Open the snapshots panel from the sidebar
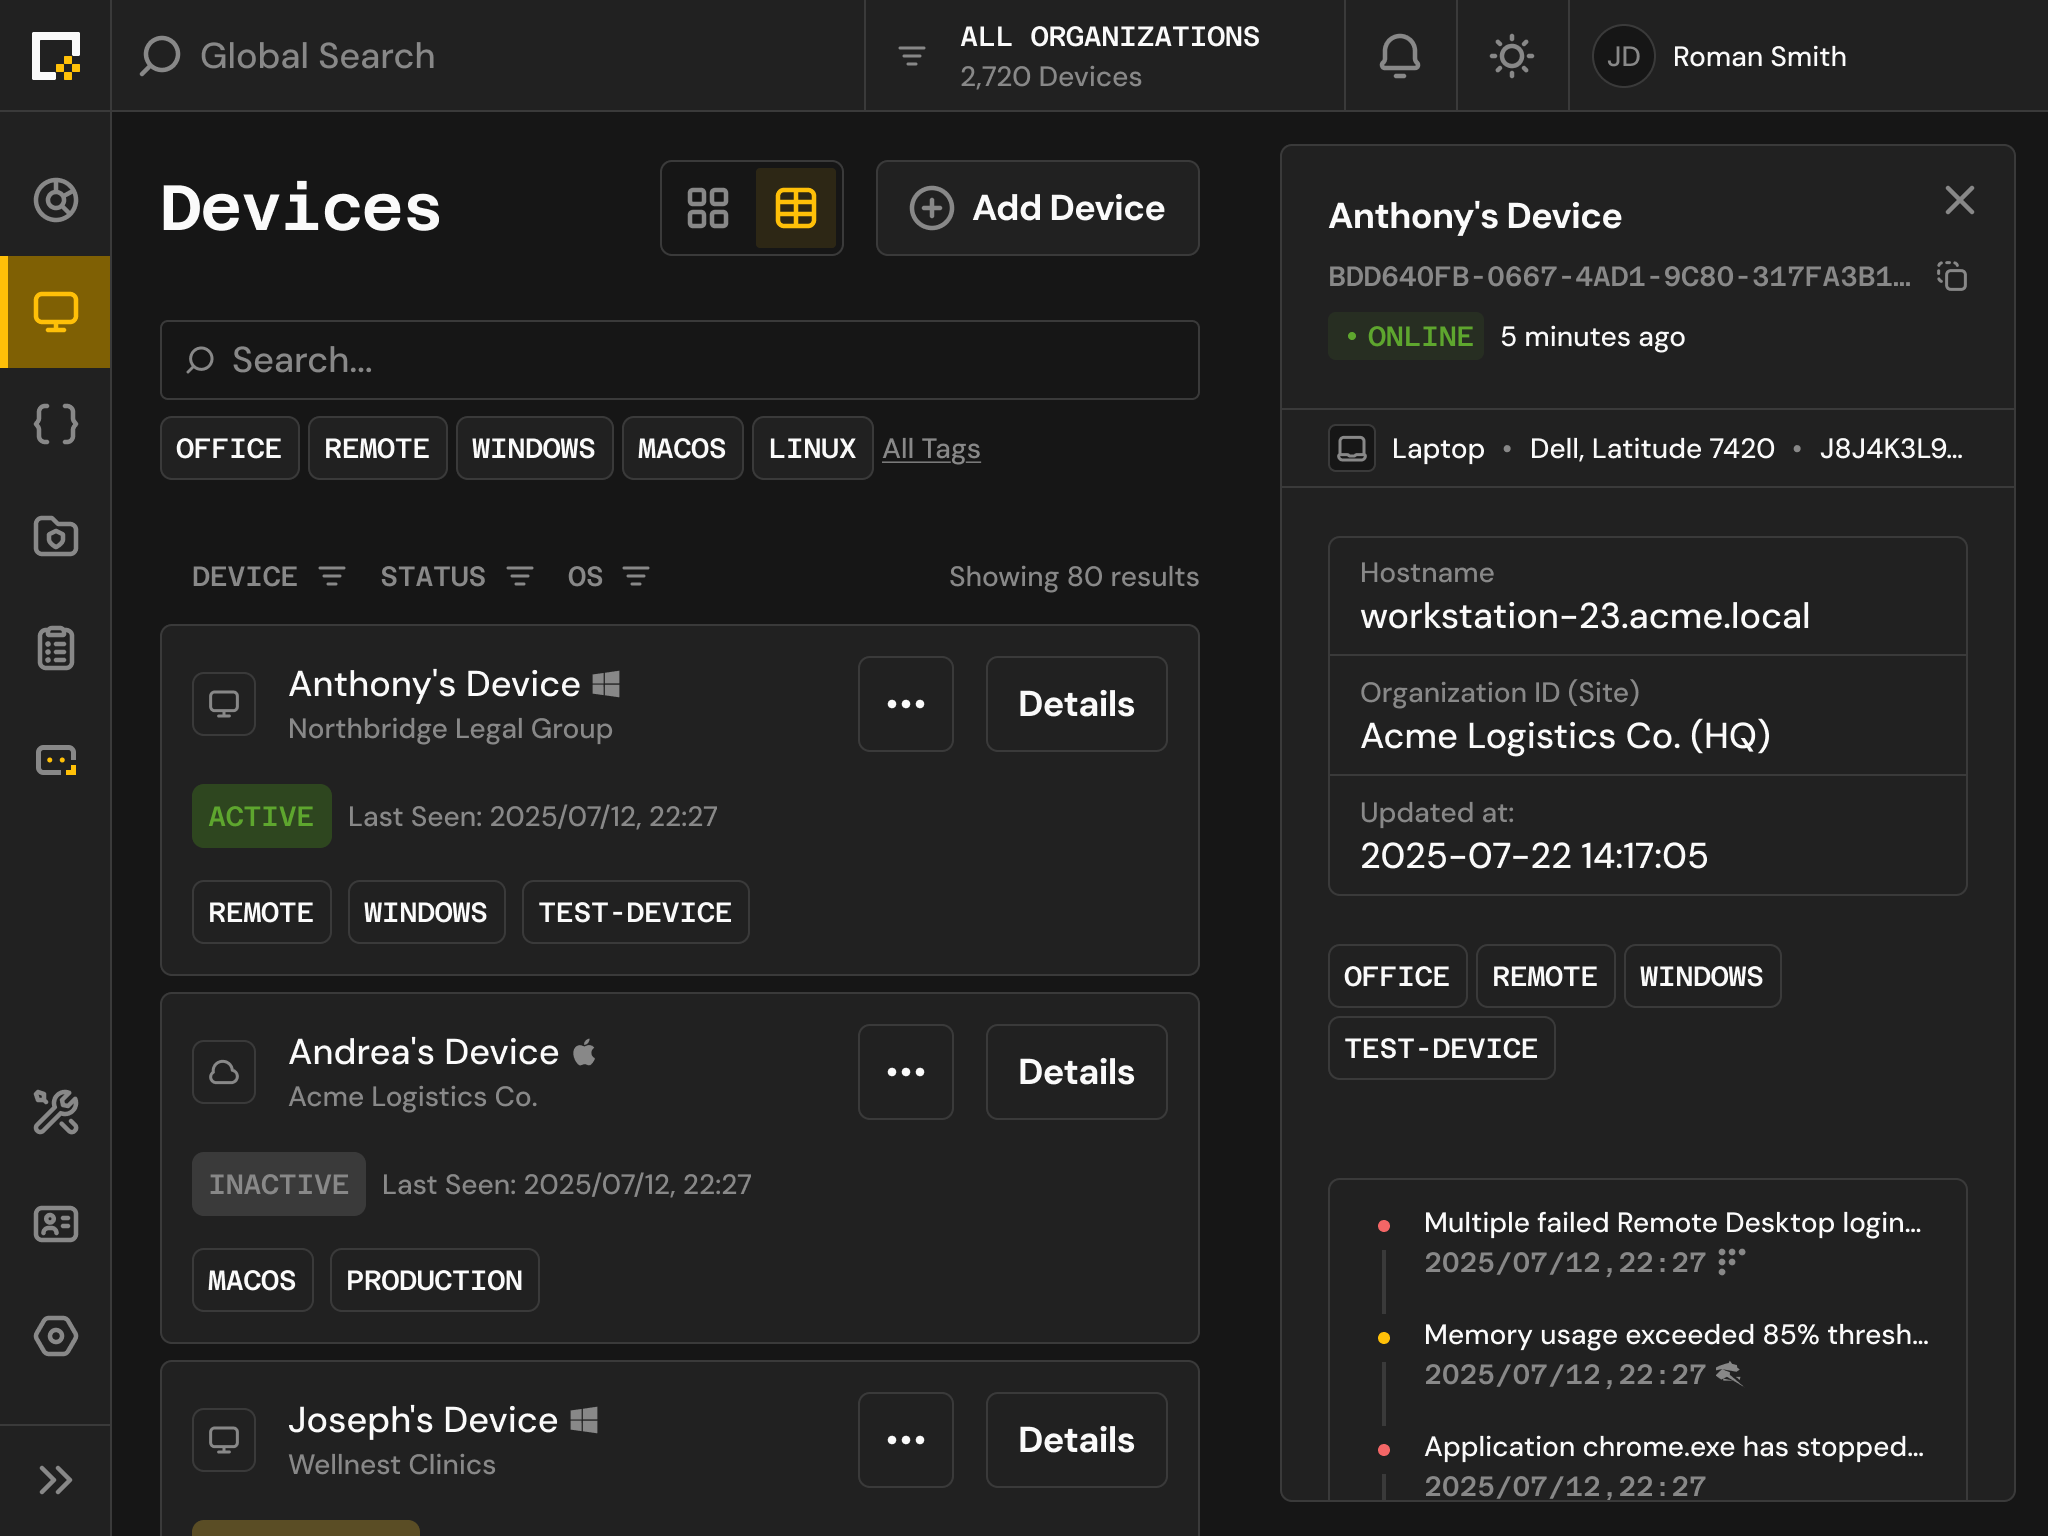The height and width of the screenshot is (1536, 2048). pos(57,537)
